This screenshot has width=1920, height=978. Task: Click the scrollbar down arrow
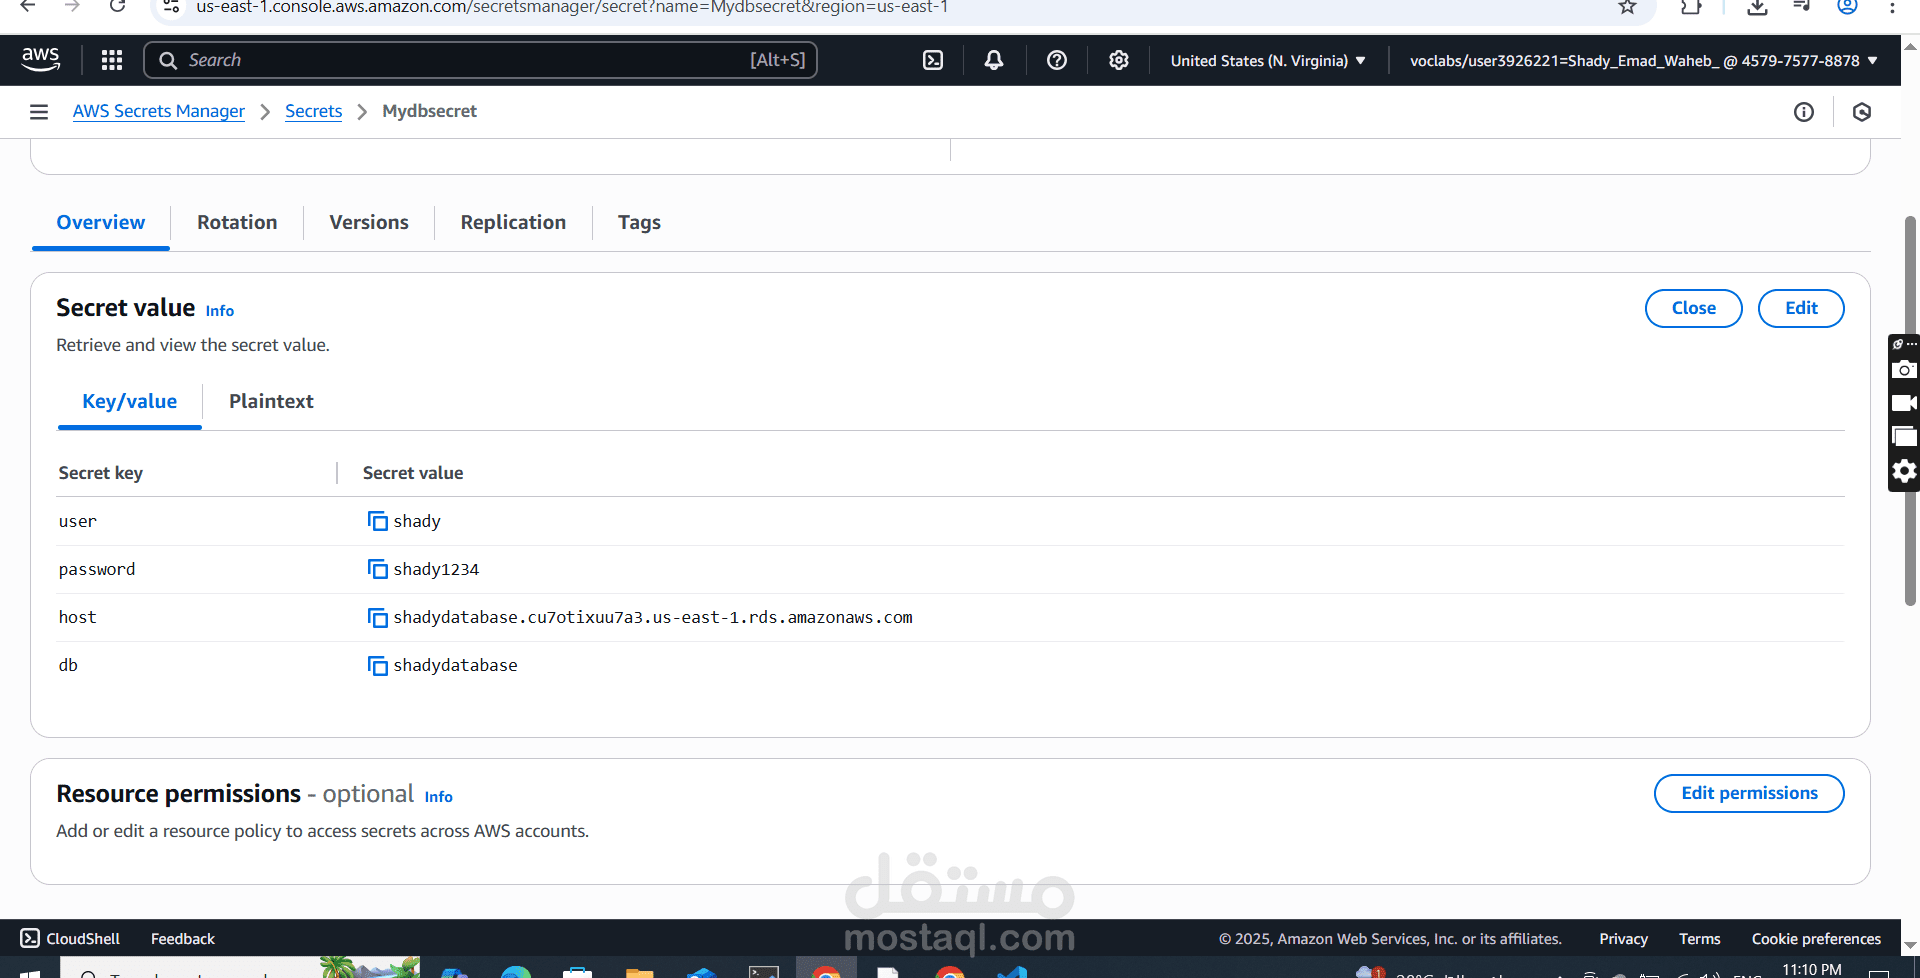(1910, 945)
